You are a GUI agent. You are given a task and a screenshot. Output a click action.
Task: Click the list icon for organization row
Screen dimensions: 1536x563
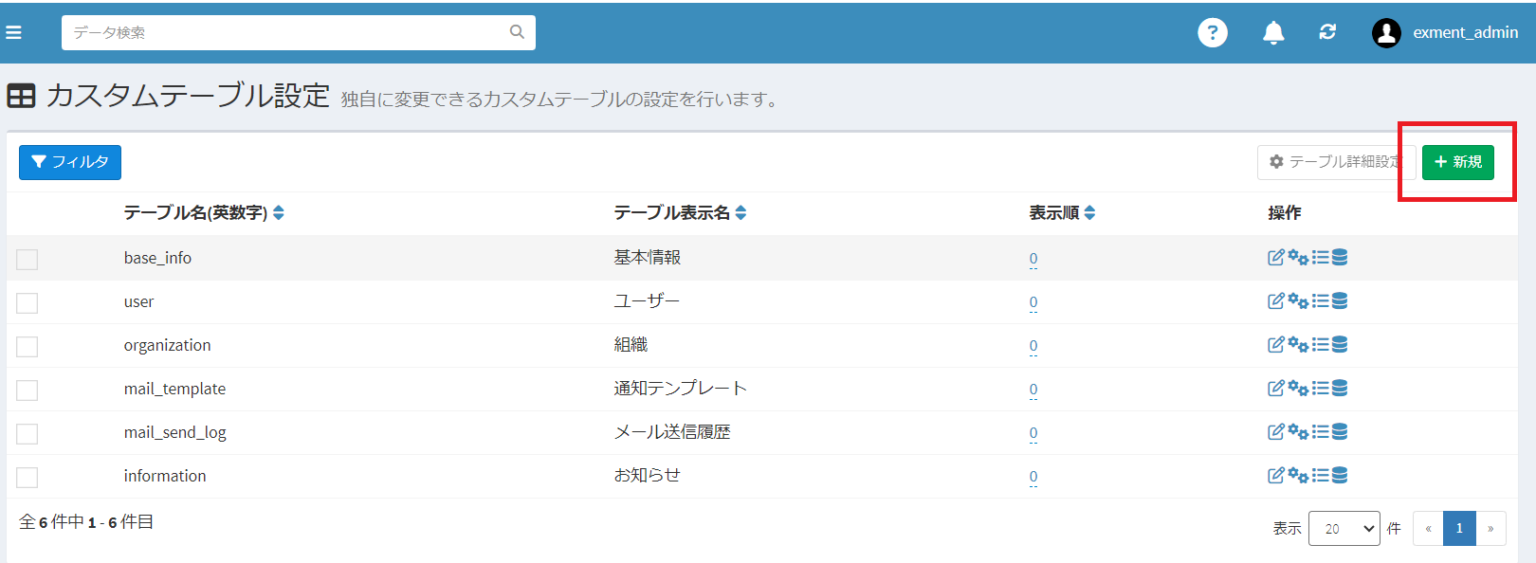(1319, 345)
